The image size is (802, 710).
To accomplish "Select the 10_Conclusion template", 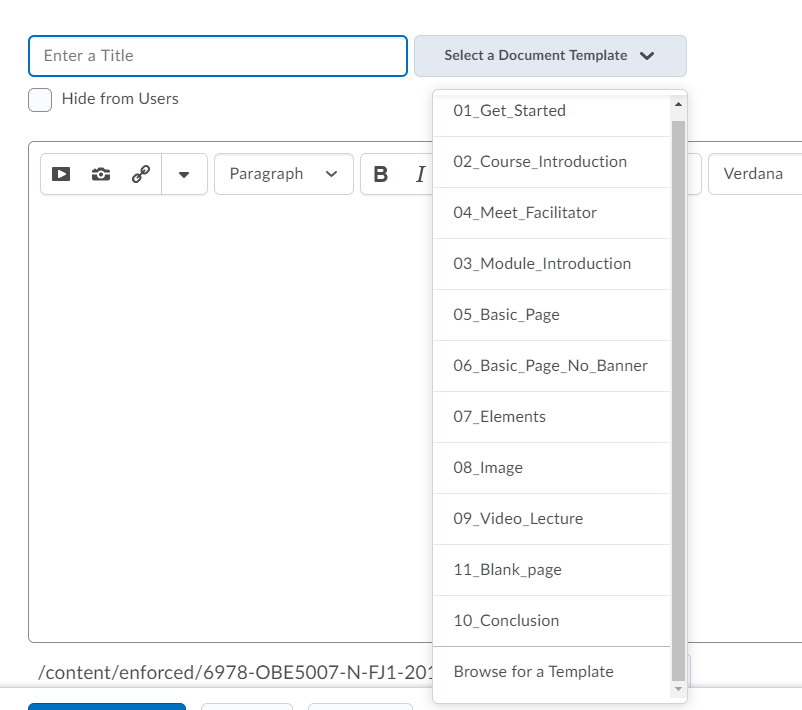I will [551, 621].
